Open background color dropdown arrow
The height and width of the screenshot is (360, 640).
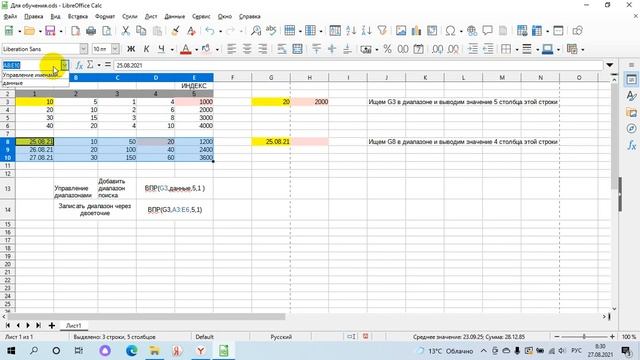coord(217,49)
